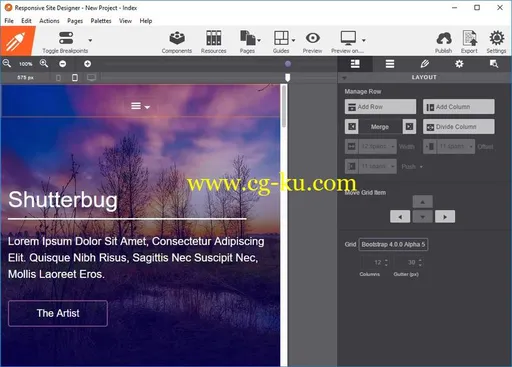The width and height of the screenshot is (512, 367).
Task: Click the Preview on monitor icon
Action: click(348, 38)
